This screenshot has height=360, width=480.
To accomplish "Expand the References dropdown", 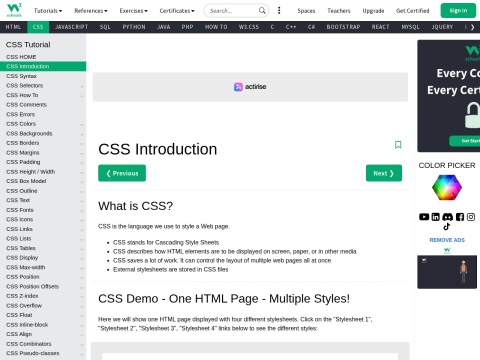I will (x=91, y=11).
